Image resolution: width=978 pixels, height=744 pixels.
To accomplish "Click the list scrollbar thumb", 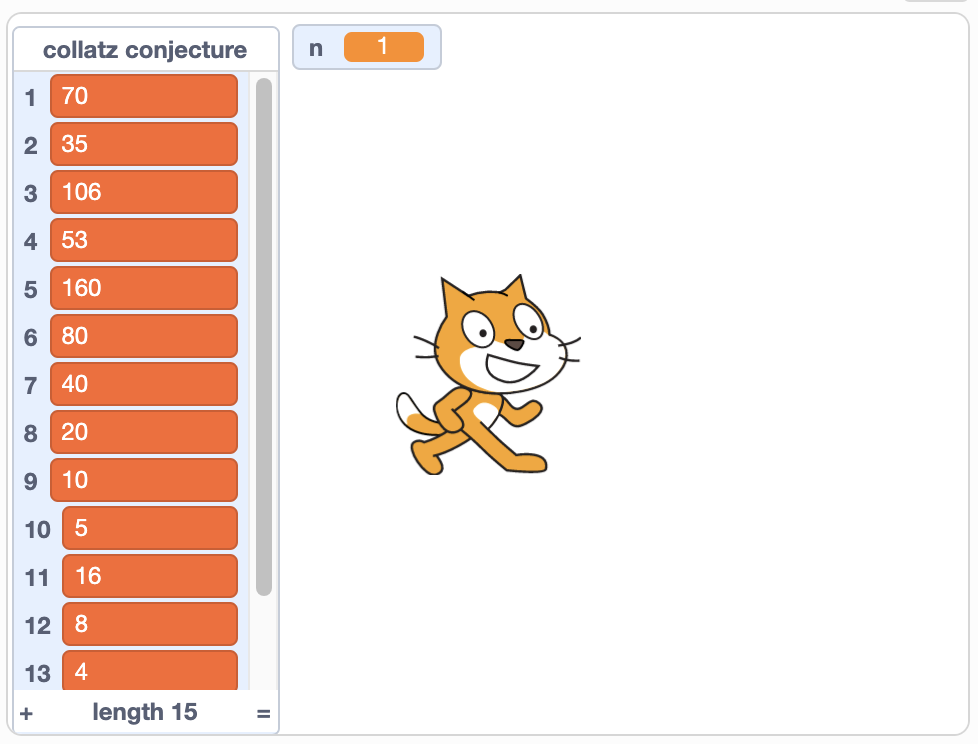I will point(264,336).
